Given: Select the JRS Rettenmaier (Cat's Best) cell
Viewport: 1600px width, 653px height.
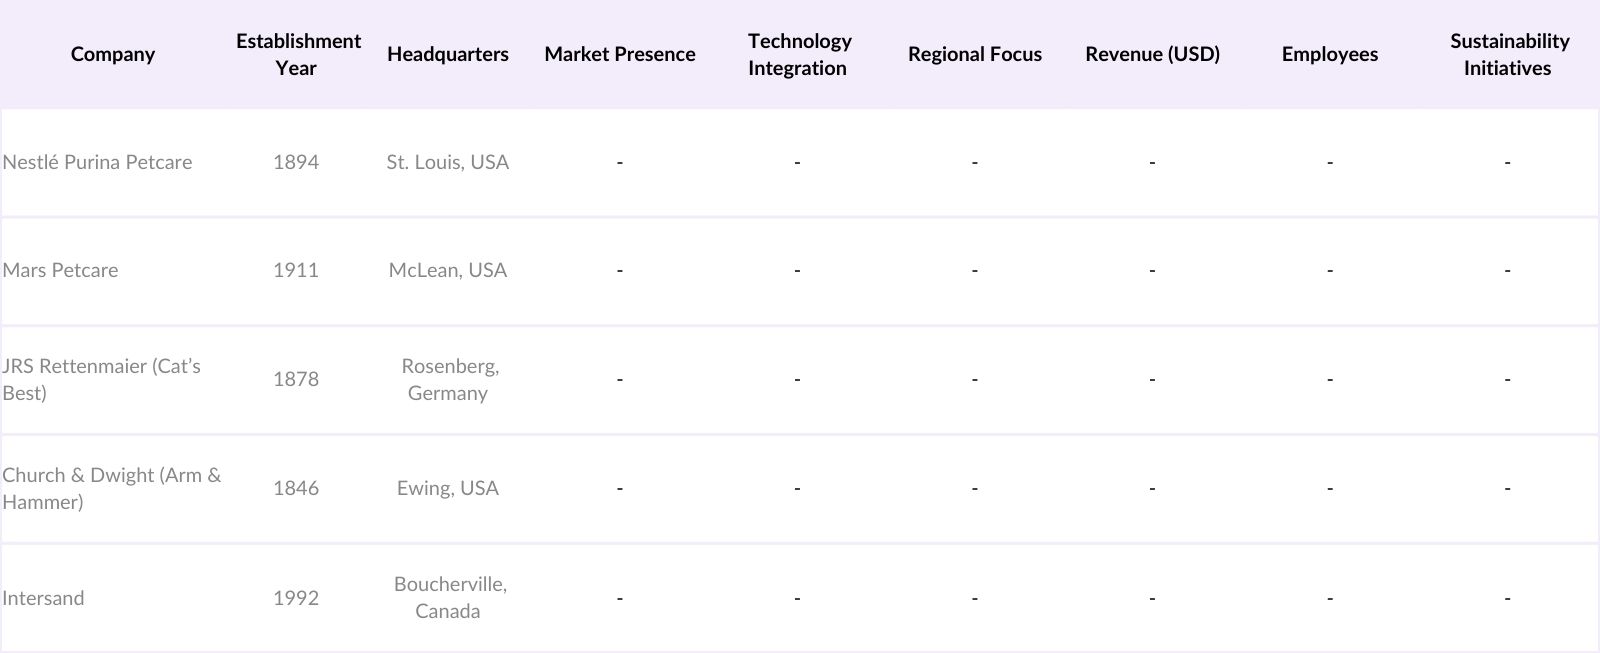Looking at the screenshot, I should [101, 379].
